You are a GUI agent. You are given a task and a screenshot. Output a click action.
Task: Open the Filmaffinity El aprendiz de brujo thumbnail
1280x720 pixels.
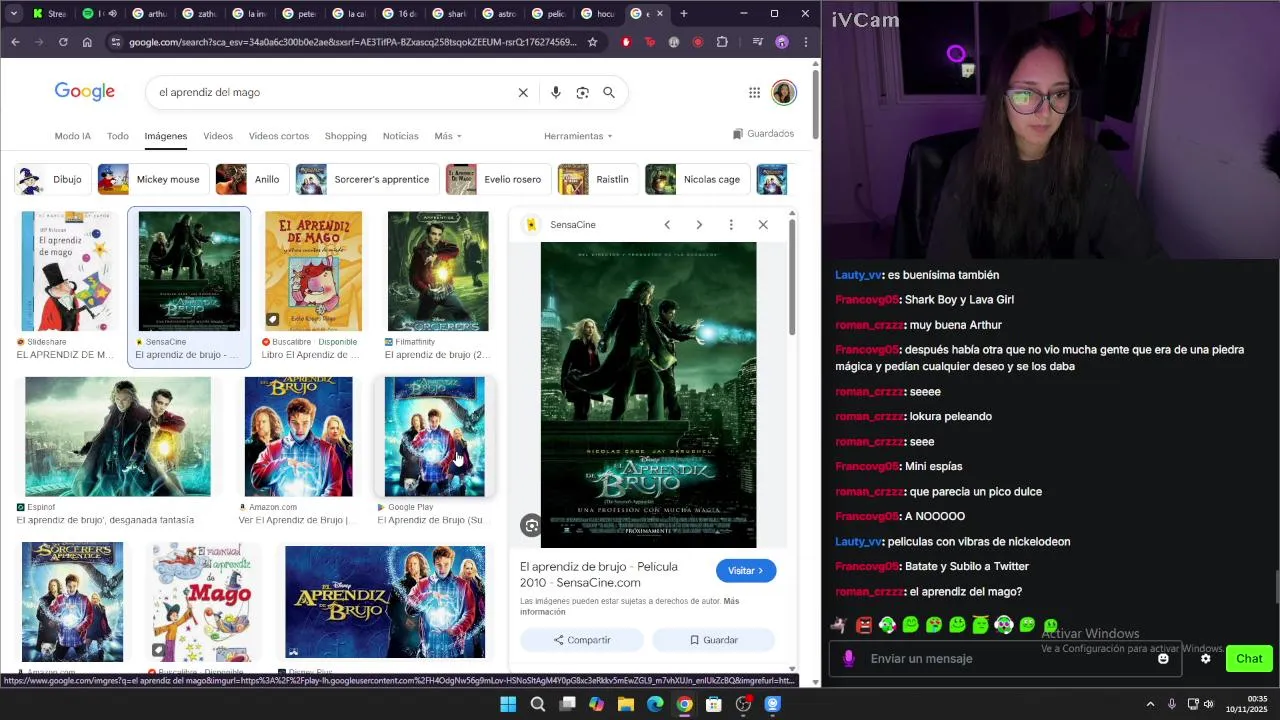click(x=438, y=271)
